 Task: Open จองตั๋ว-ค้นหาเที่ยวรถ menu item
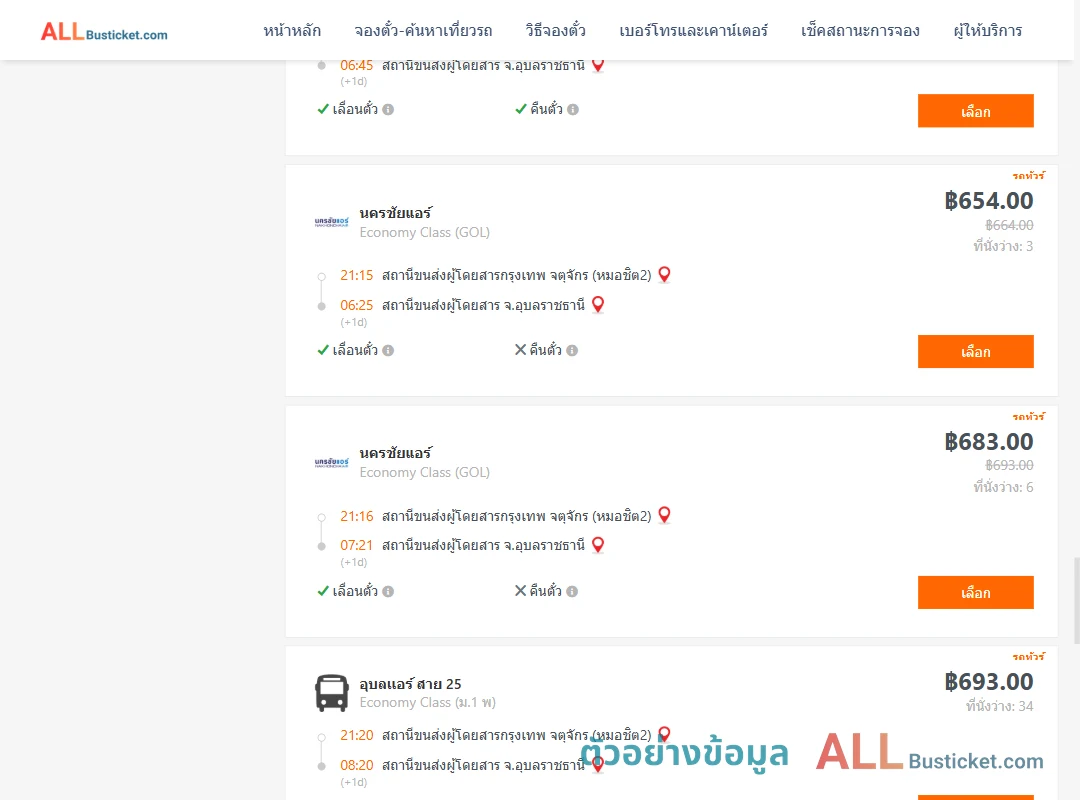coord(423,31)
